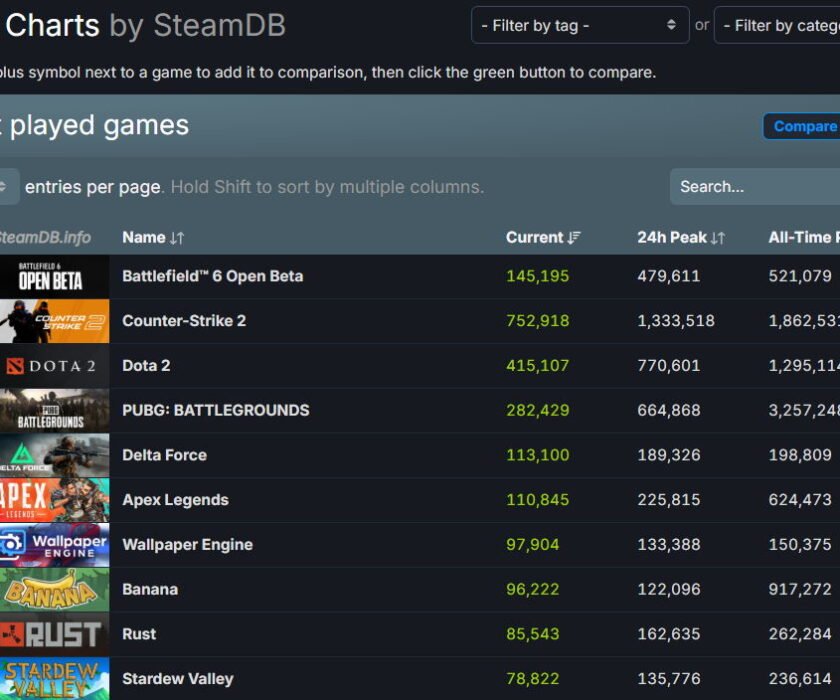
Task: Open Wallpaper Engine thumbnail image
Action: click(x=55, y=545)
